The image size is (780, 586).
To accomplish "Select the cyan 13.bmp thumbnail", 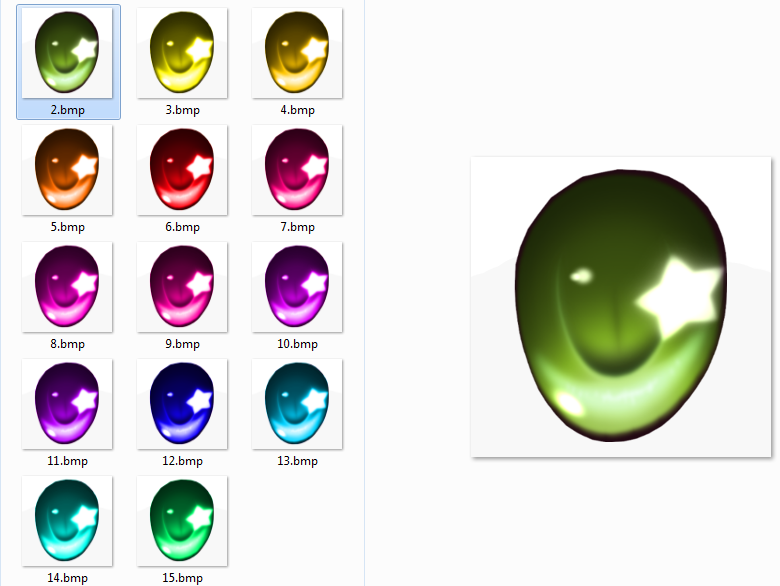I will 297,404.
